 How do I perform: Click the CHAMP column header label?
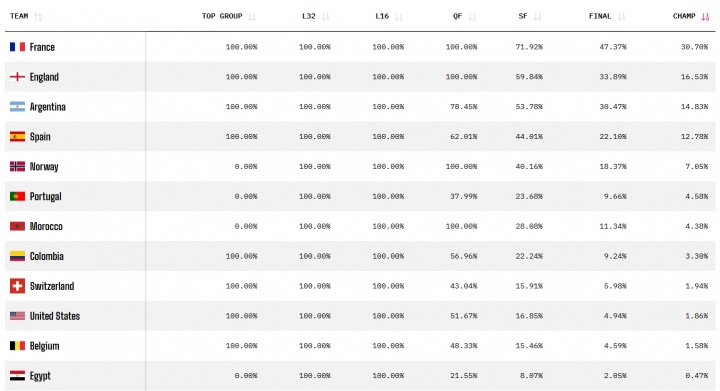[x=684, y=16]
